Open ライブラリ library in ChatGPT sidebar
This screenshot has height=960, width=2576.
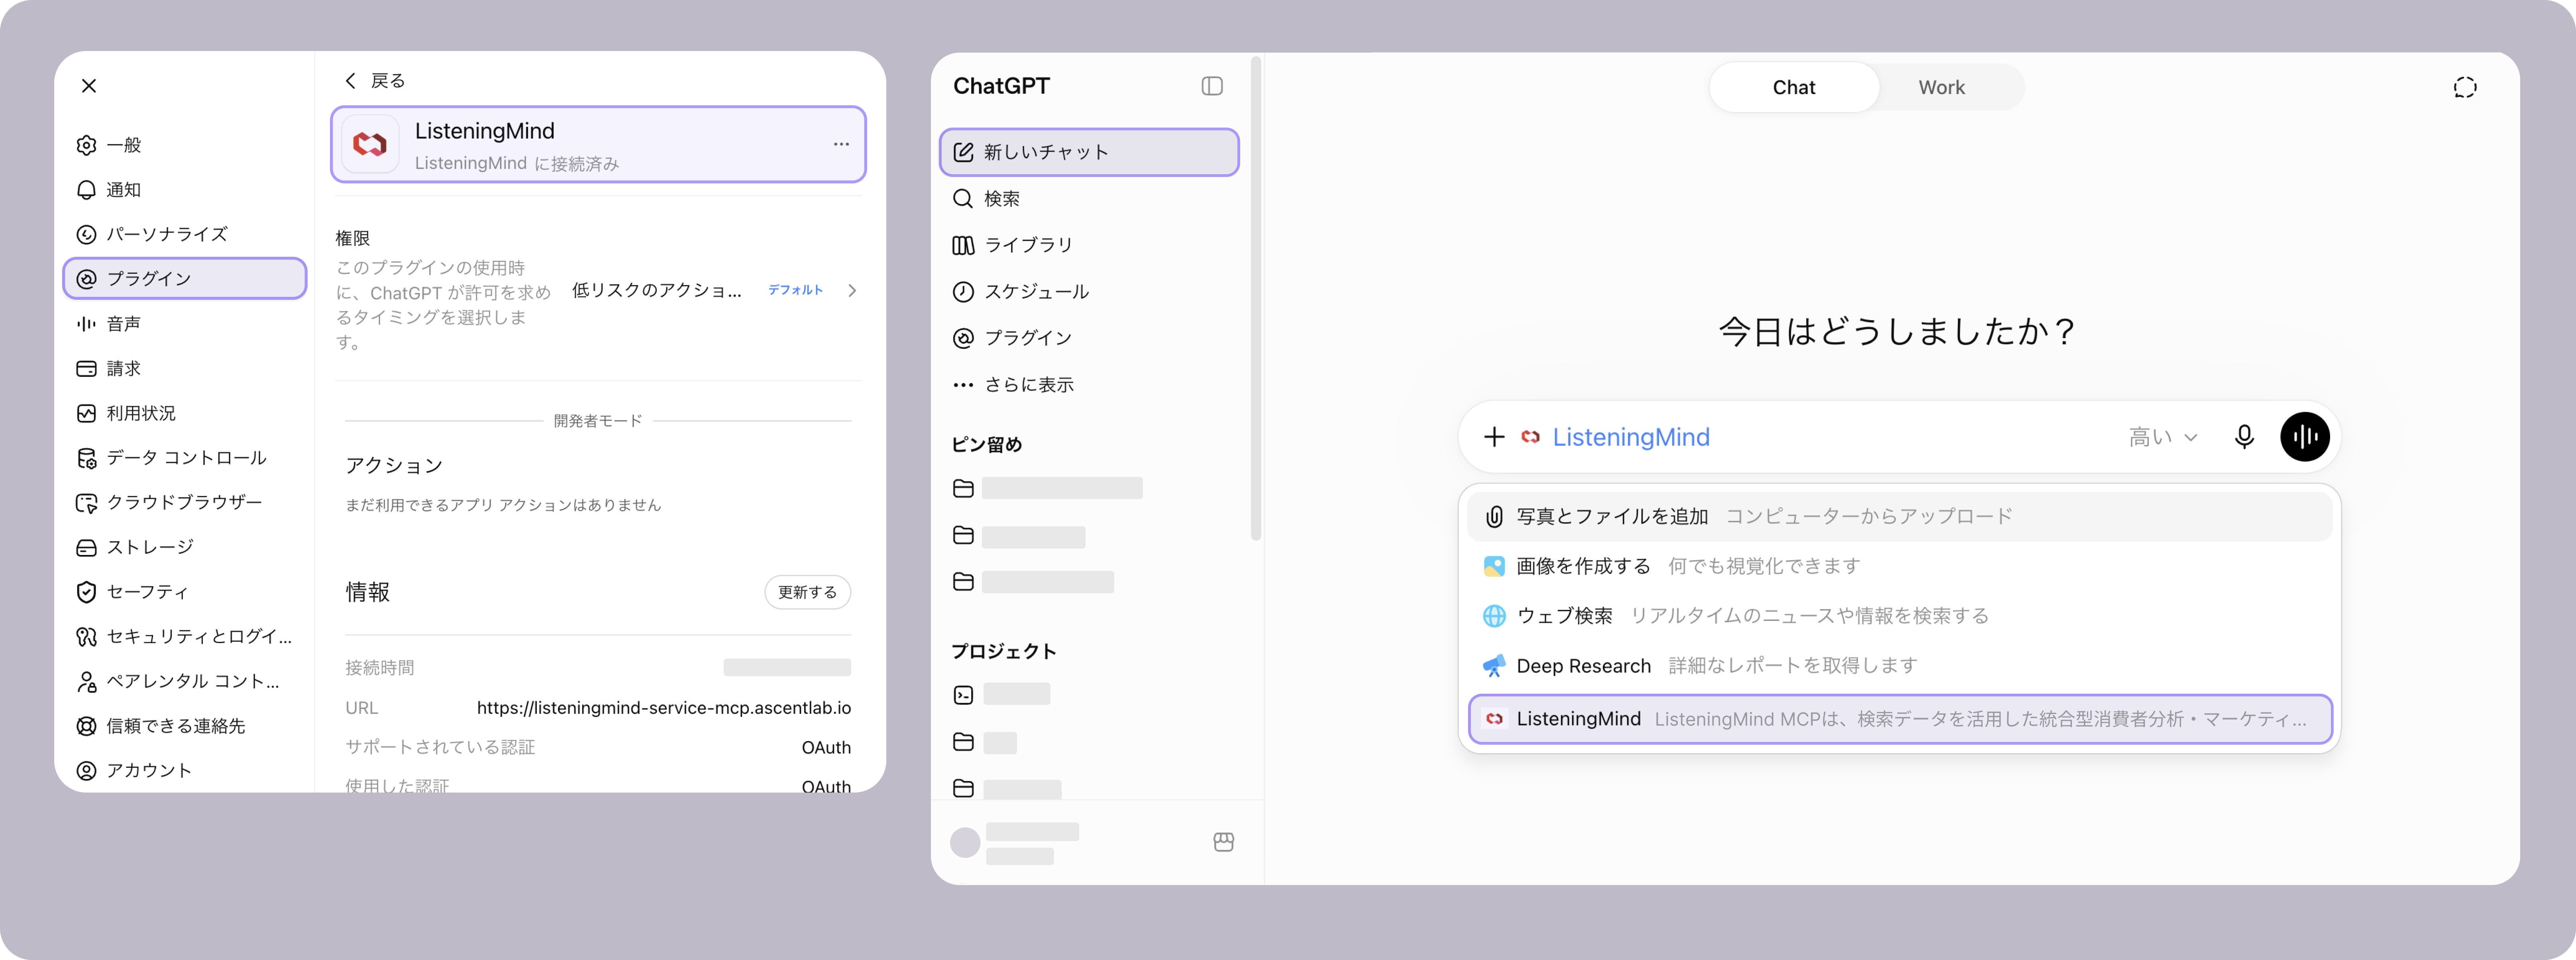coord(1089,245)
